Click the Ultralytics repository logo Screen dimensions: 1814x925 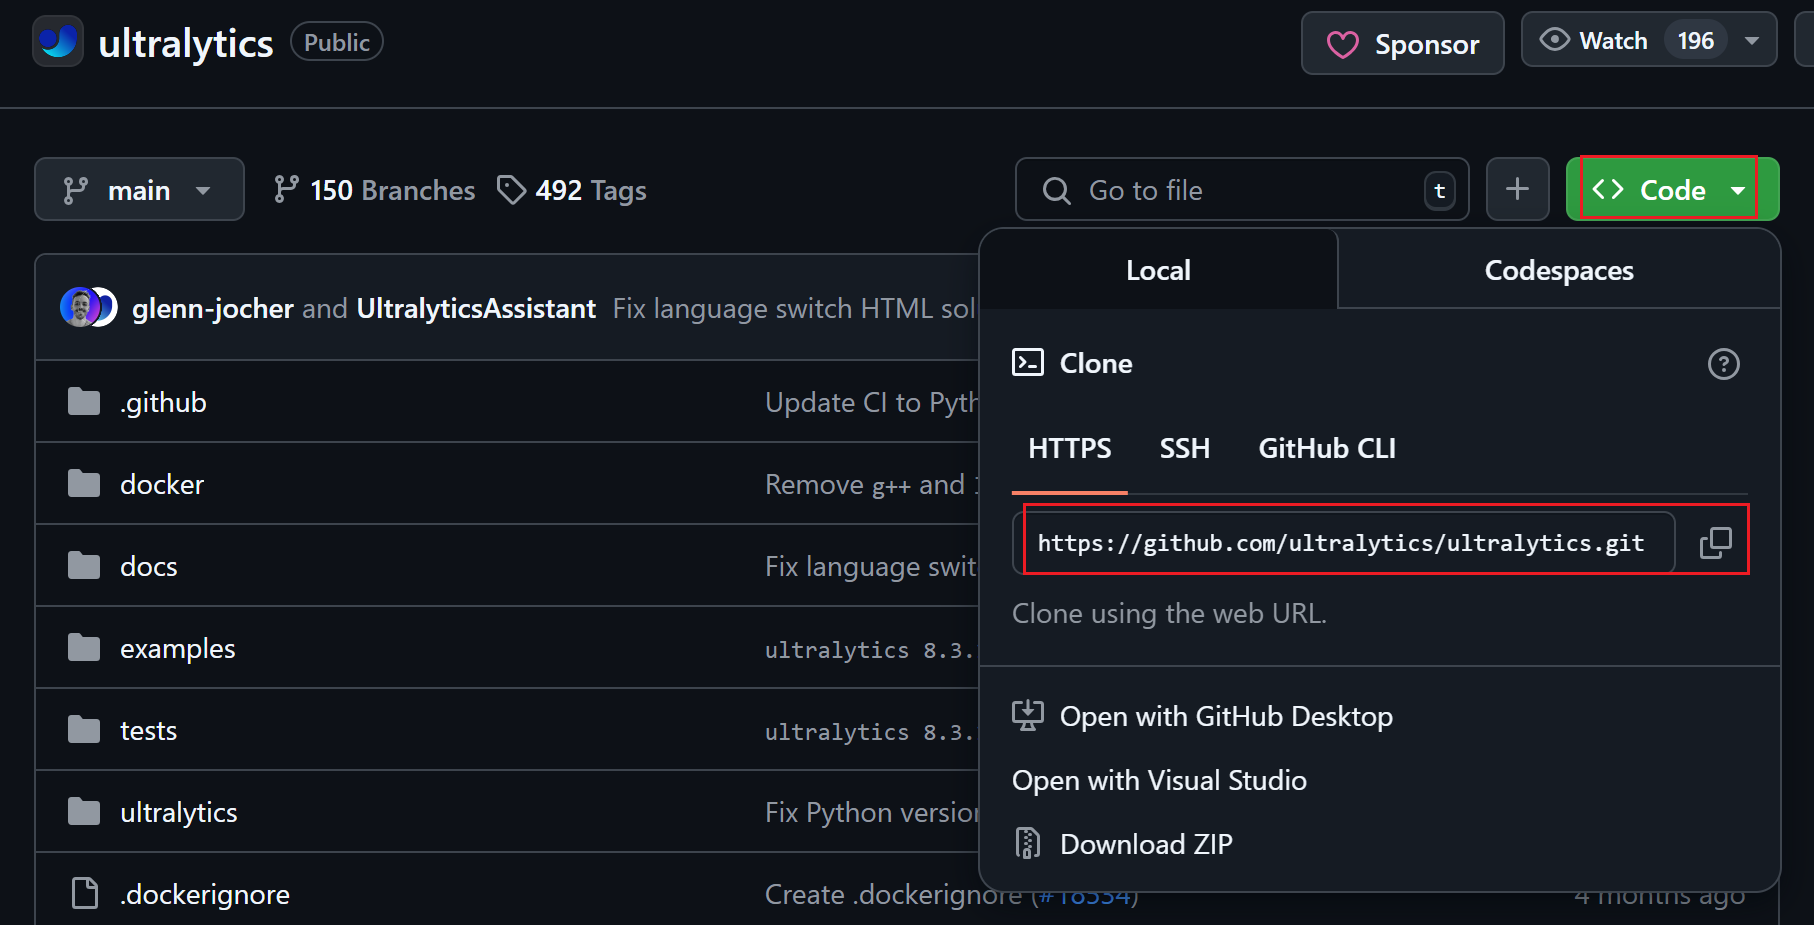(x=58, y=42)
